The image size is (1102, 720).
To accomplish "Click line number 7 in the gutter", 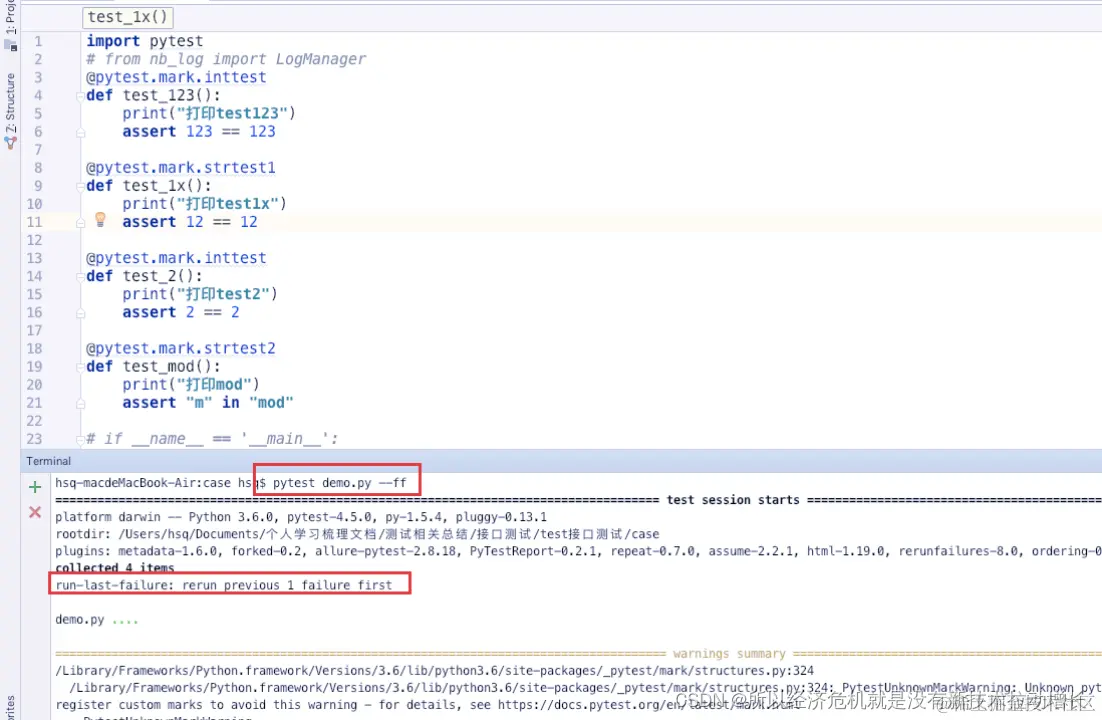I will 38,150.
